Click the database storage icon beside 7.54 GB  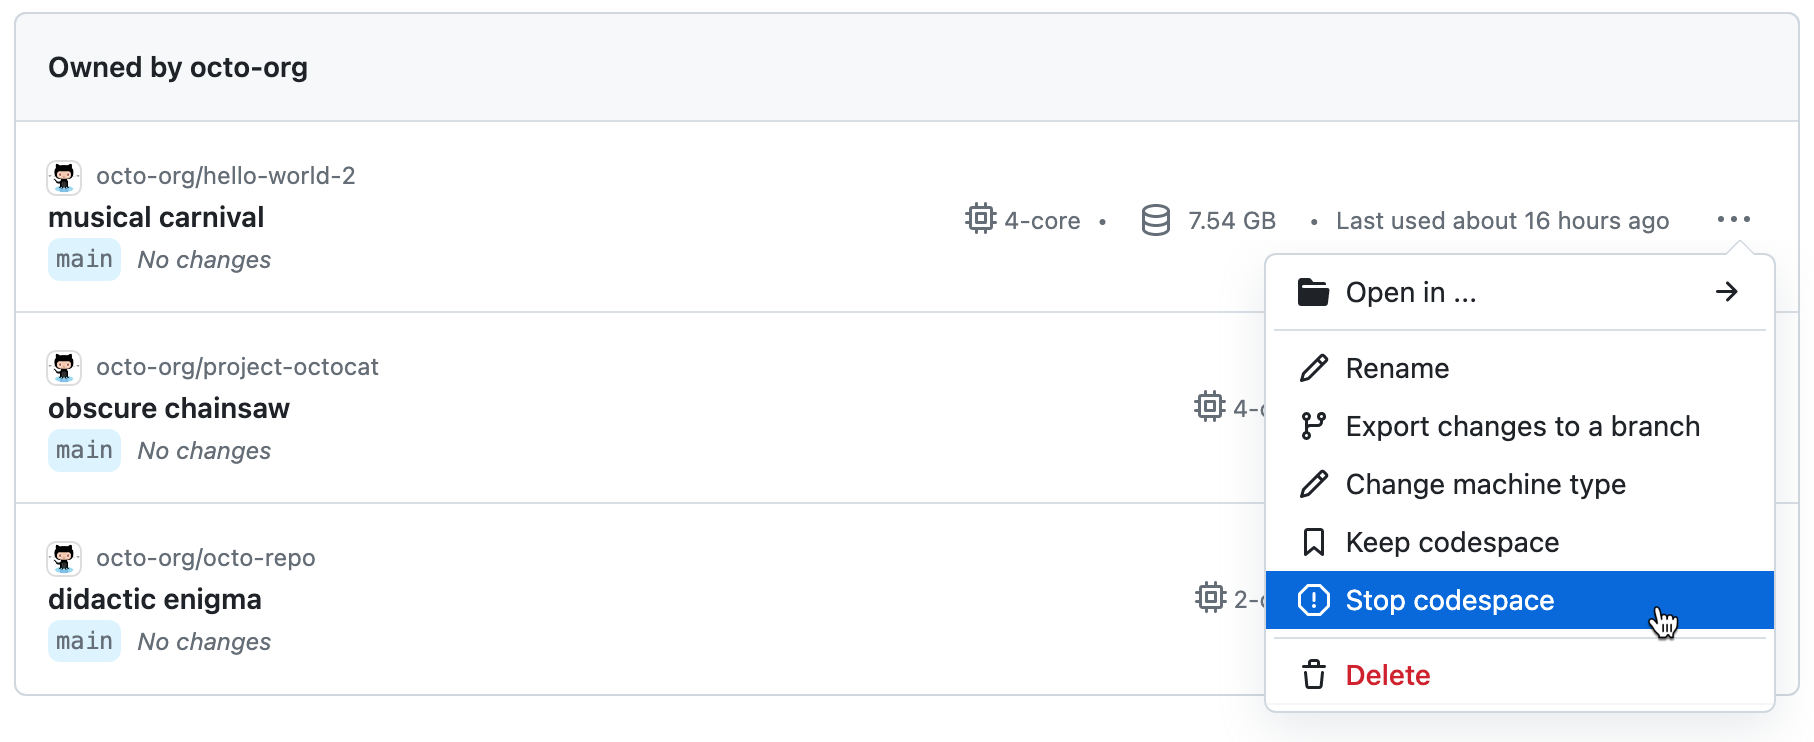1155,220
